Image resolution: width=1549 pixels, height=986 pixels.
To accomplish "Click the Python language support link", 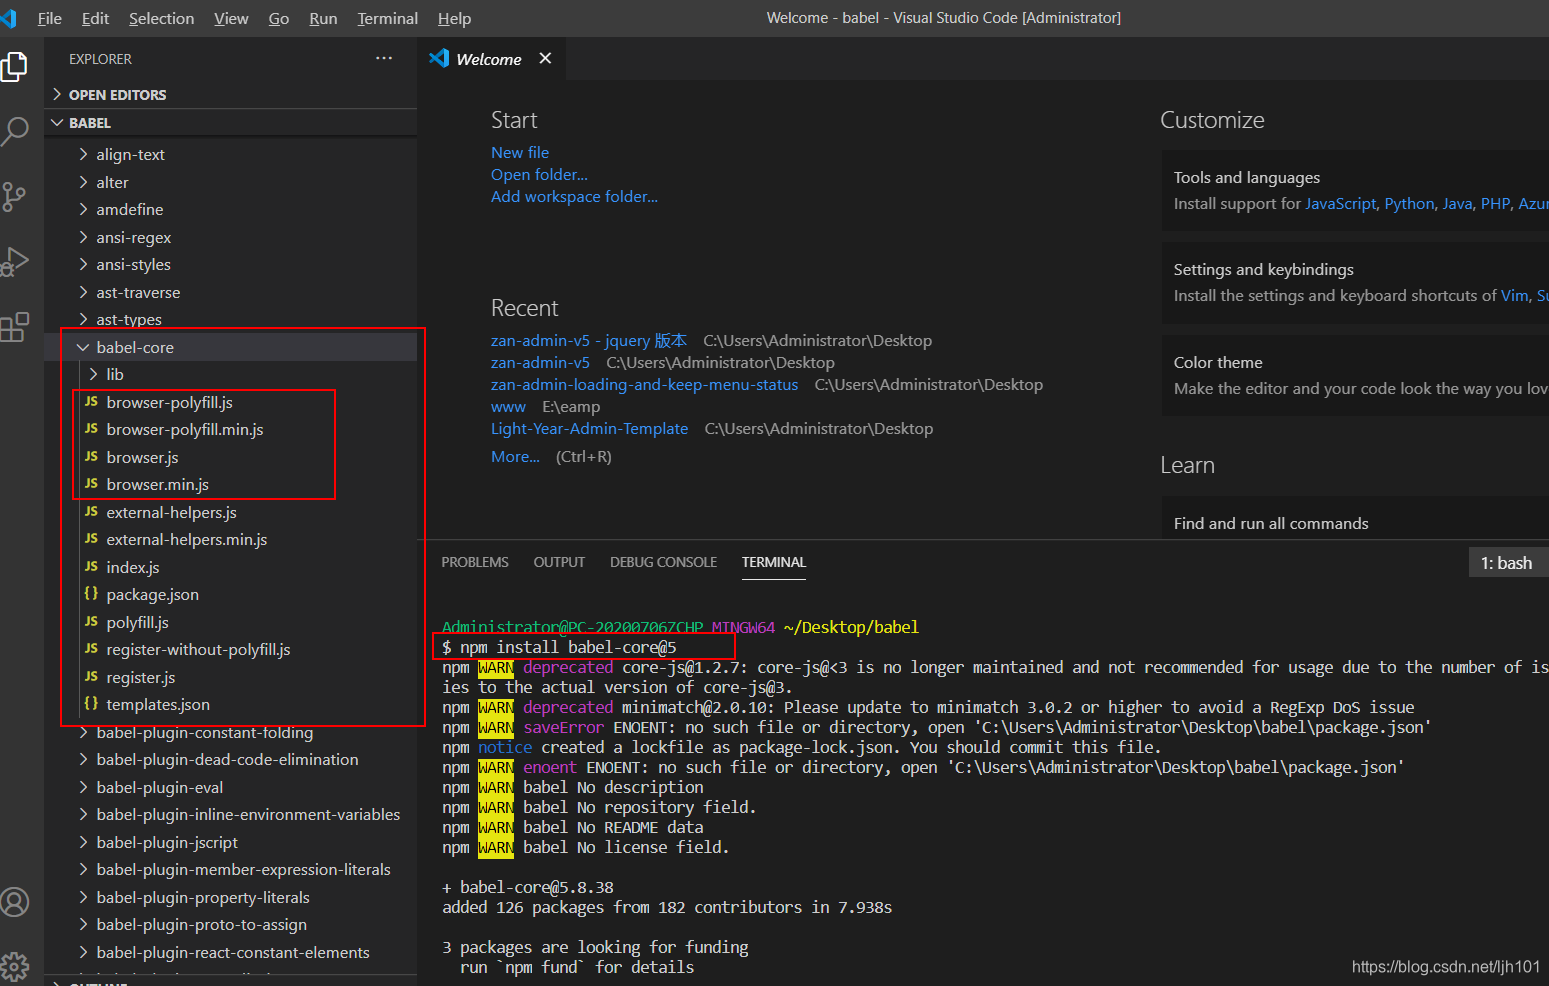I will [1409, 203].
